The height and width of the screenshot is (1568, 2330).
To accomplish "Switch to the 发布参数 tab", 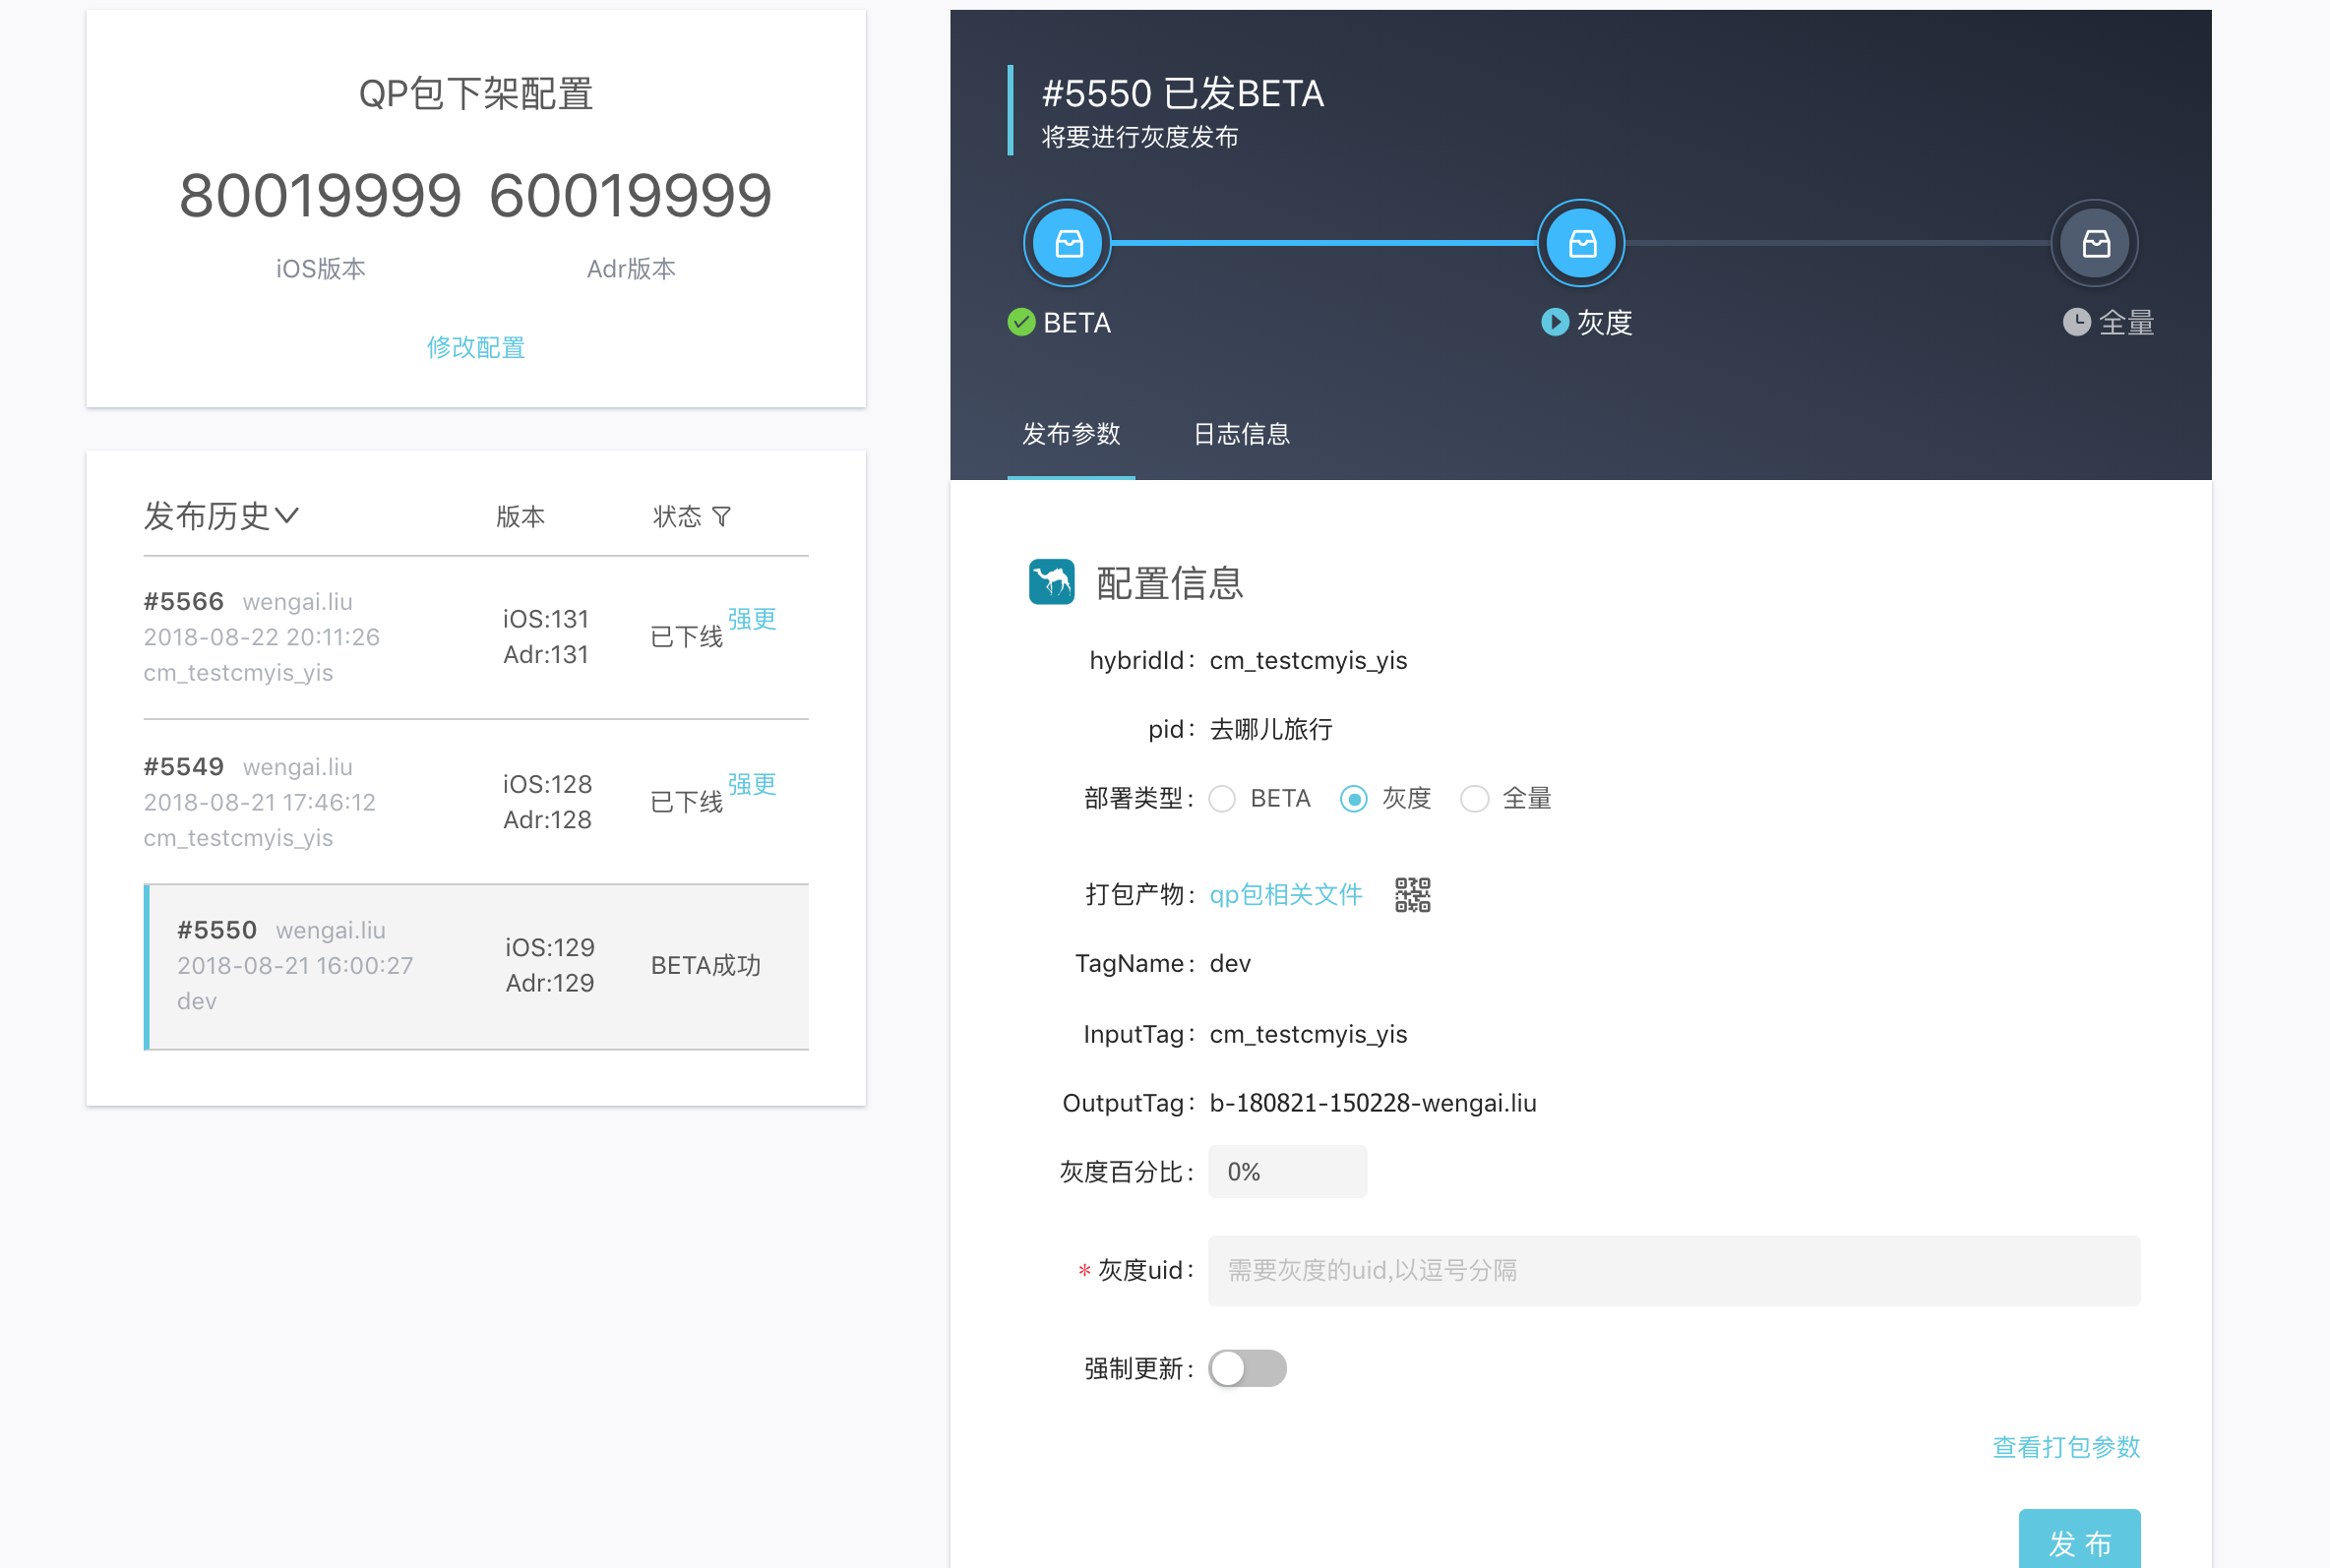I will pyautogui.click(x=1071, y=434).
